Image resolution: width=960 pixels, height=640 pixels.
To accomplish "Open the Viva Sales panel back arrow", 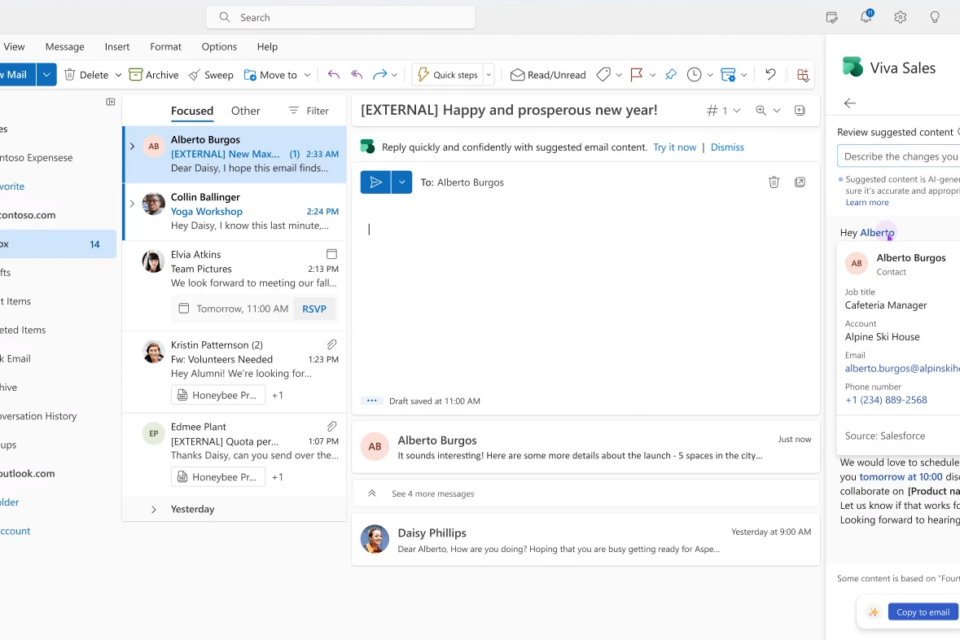I will click(850, 102).
